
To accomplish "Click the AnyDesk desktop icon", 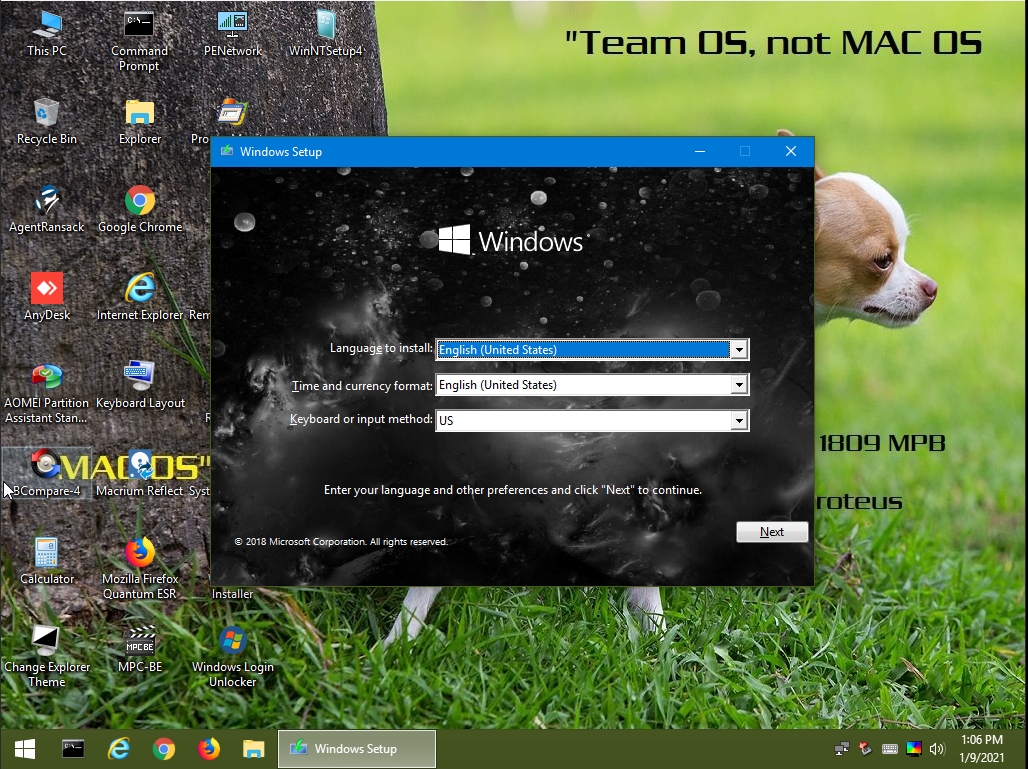I will 47,298.
